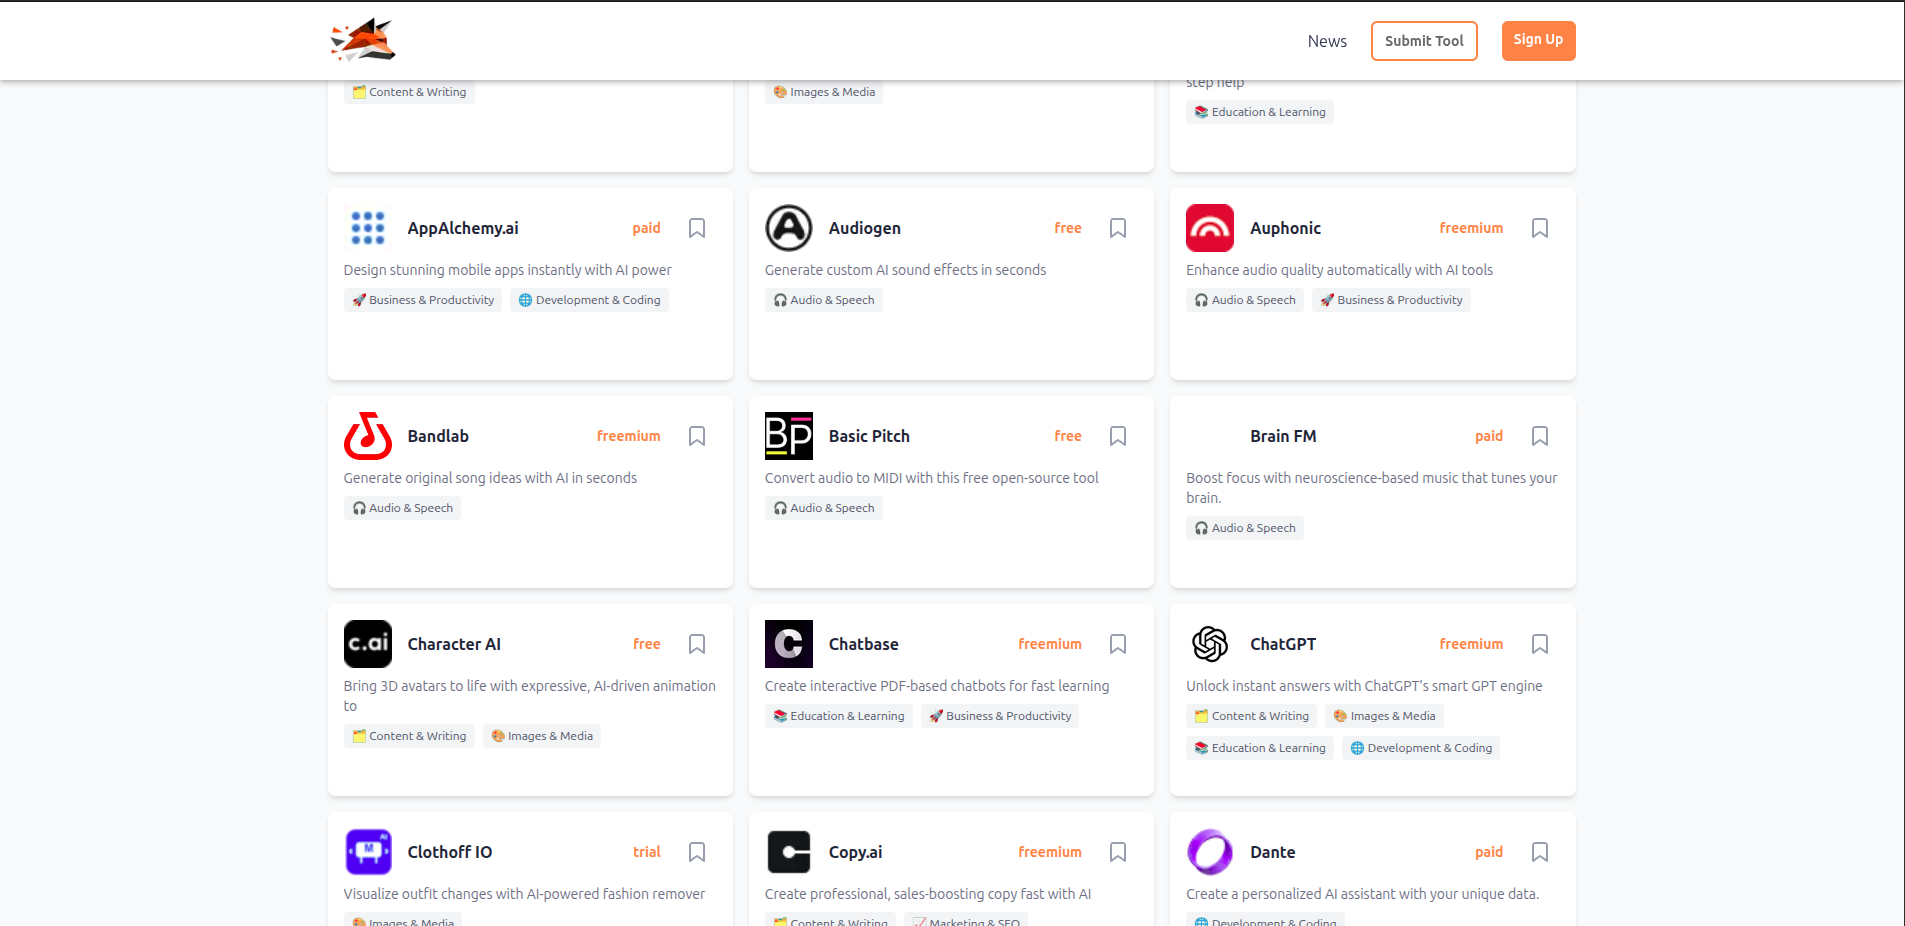Screen dimensions: 1905x926
Task: Bookmark the Brain FM tool
Action: (x=1539, y=436)
